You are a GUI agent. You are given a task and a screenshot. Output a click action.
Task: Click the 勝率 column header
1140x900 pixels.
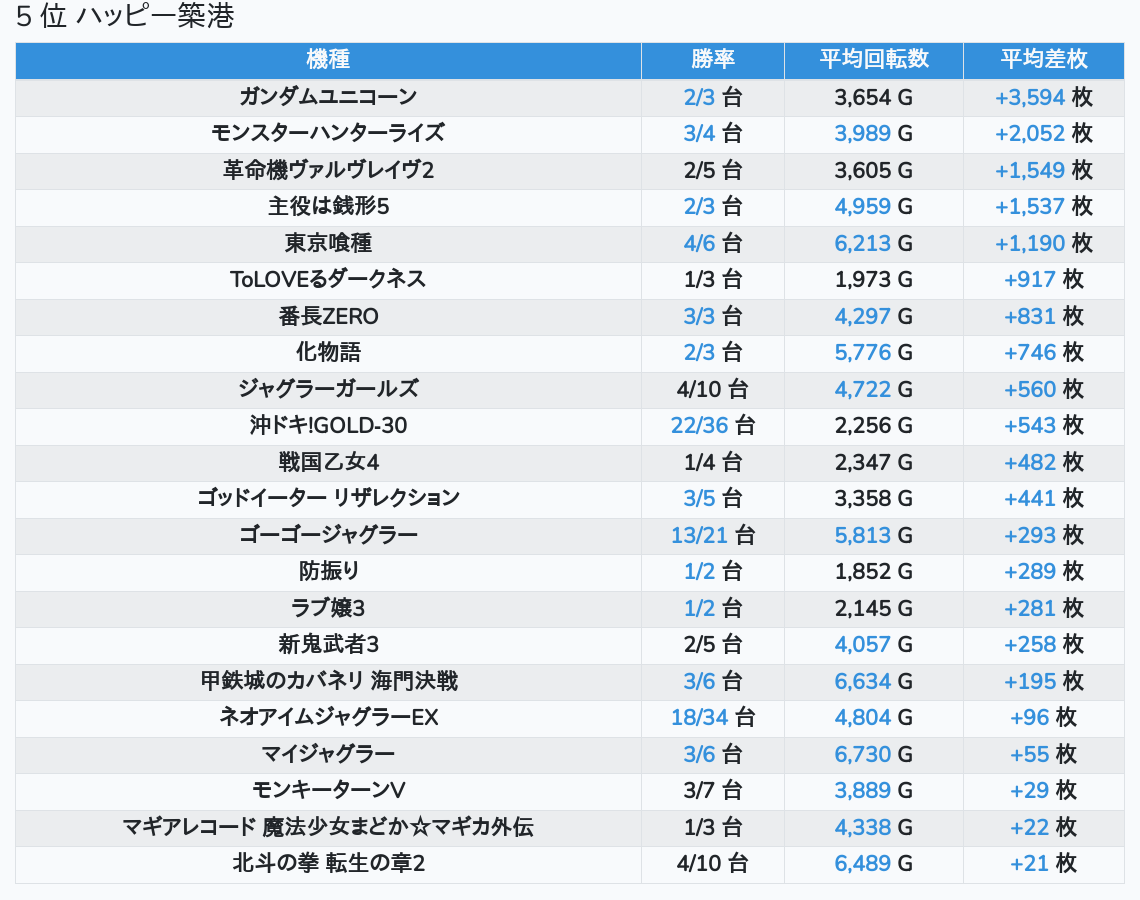click(712, 60)
